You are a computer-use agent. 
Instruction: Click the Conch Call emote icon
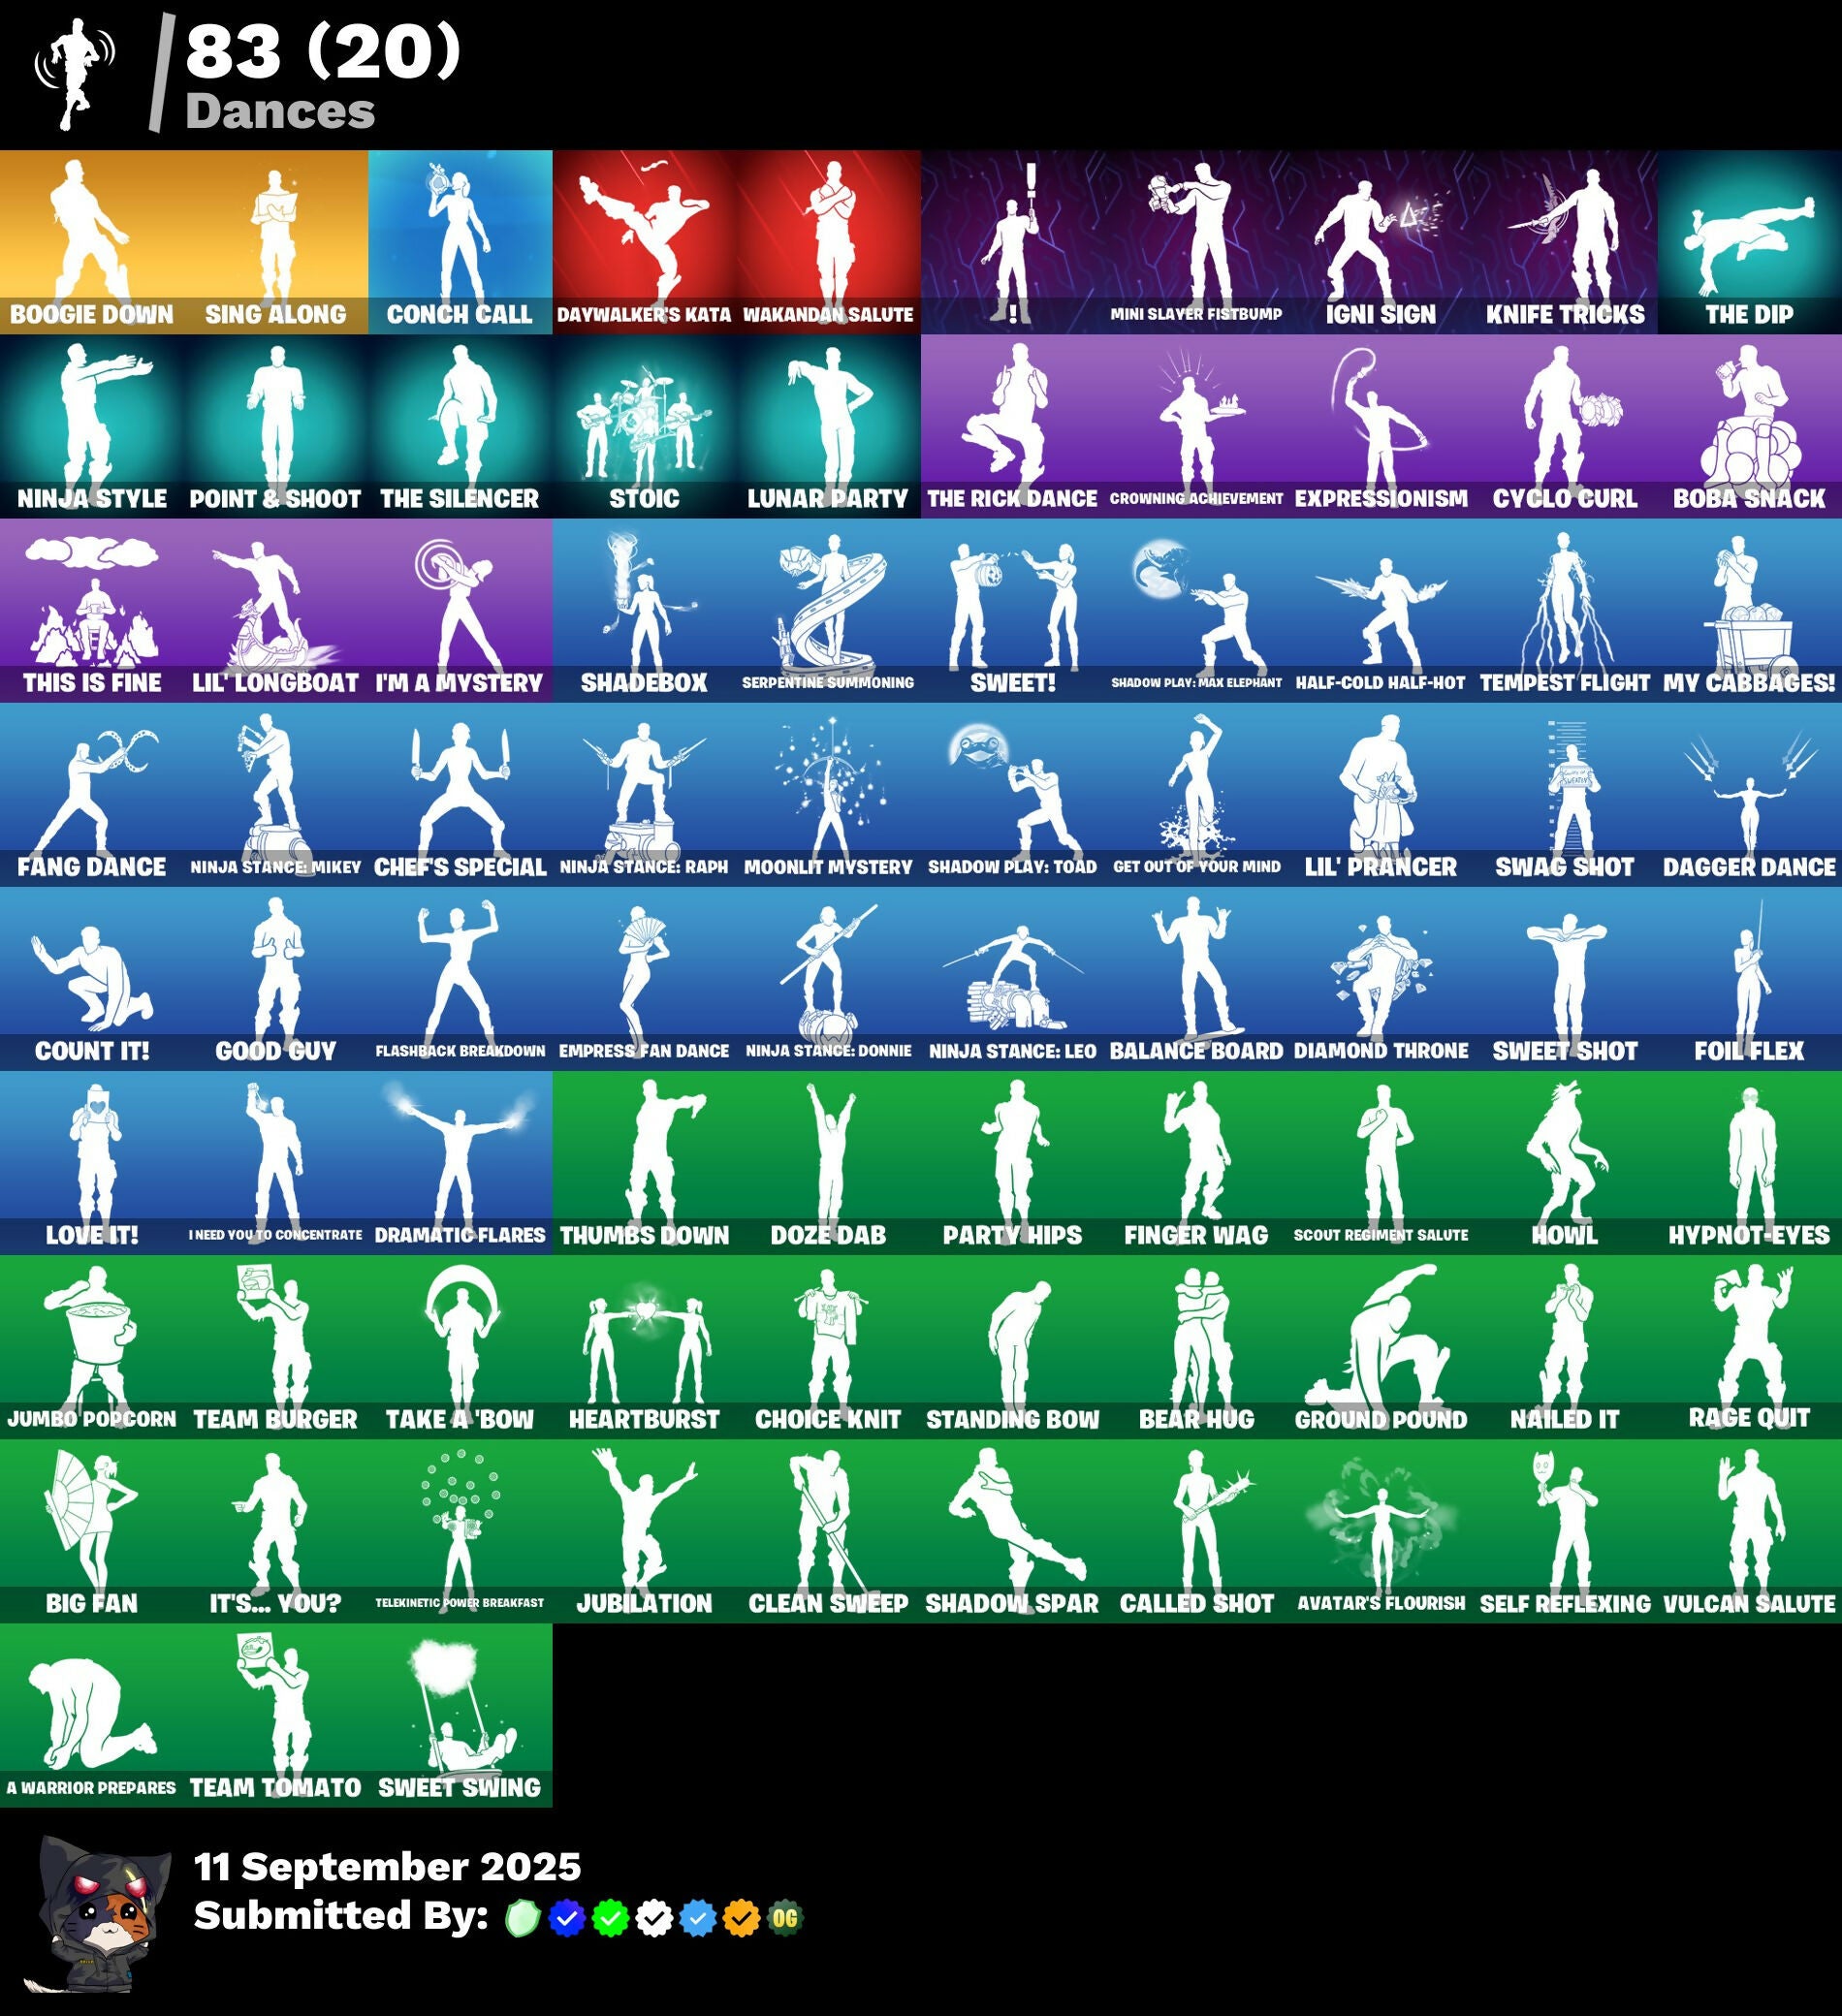pos(460,242)
